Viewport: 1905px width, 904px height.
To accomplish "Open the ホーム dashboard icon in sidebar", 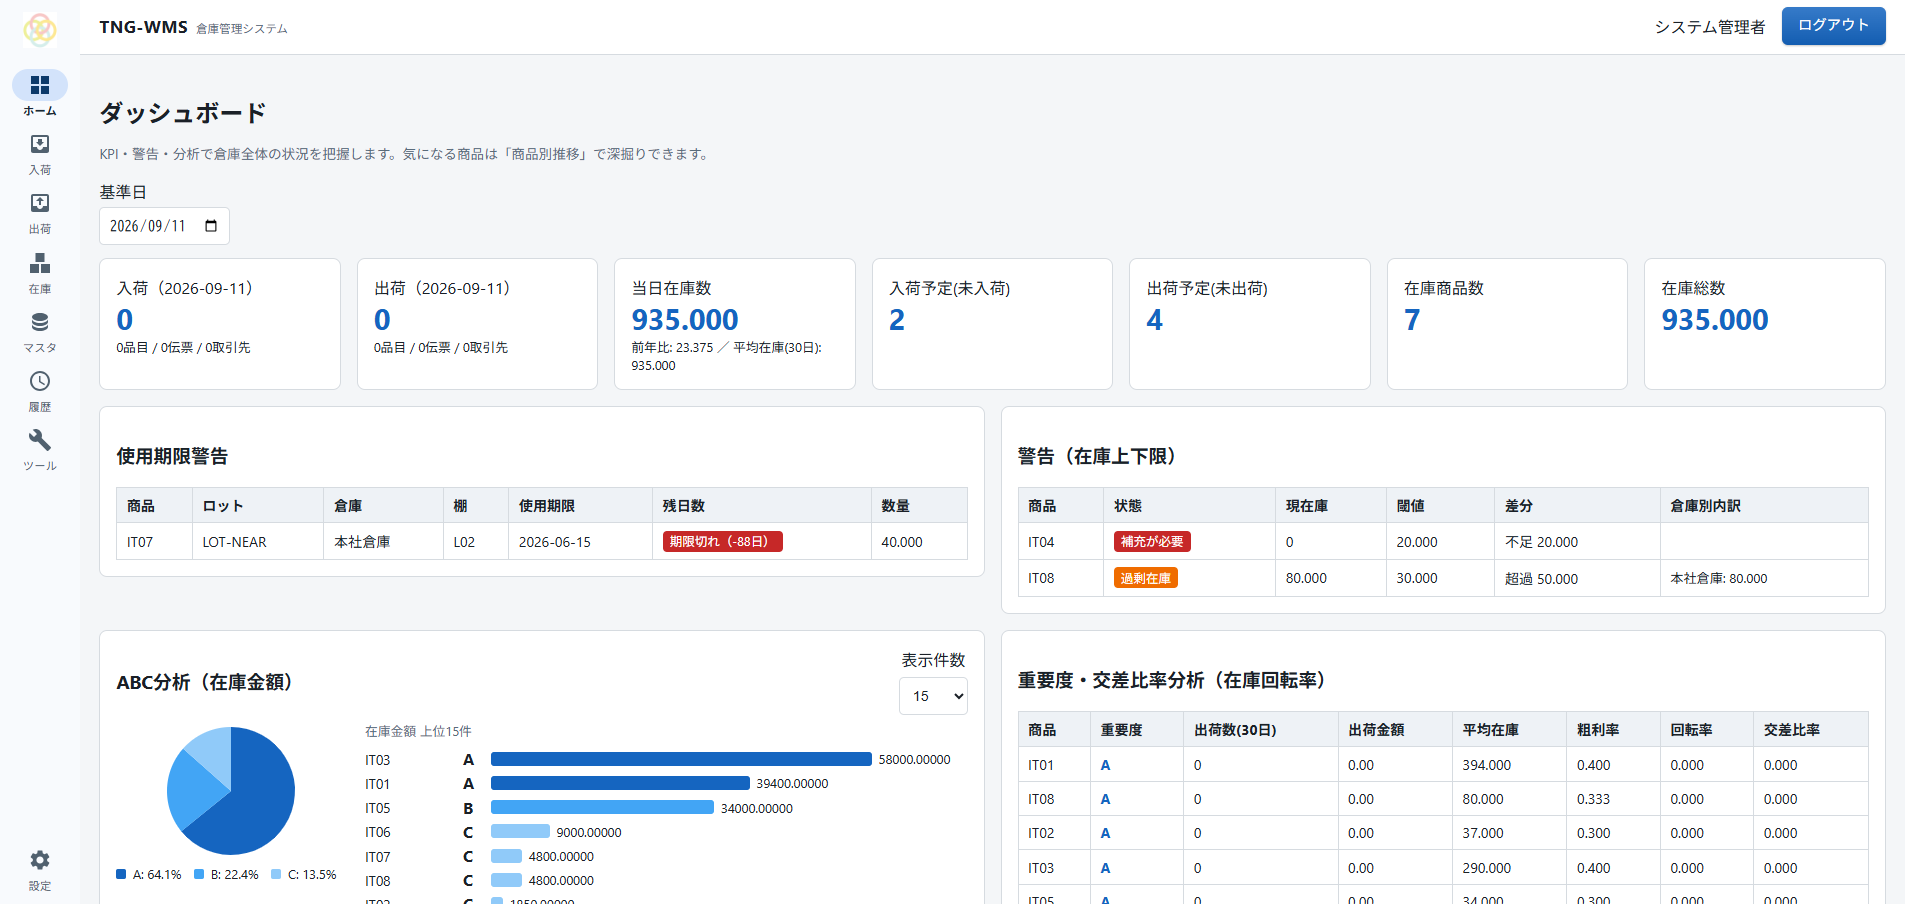I will coord(40,85).
